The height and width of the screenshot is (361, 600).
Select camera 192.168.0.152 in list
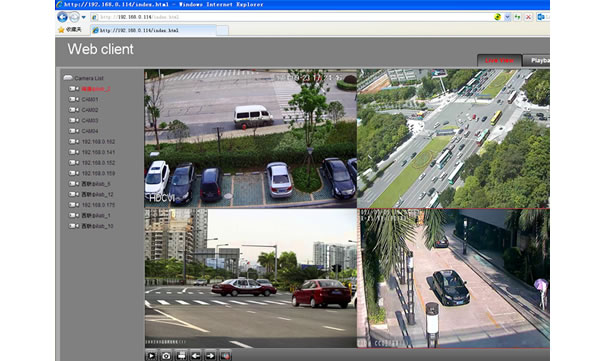coord(98,163)
